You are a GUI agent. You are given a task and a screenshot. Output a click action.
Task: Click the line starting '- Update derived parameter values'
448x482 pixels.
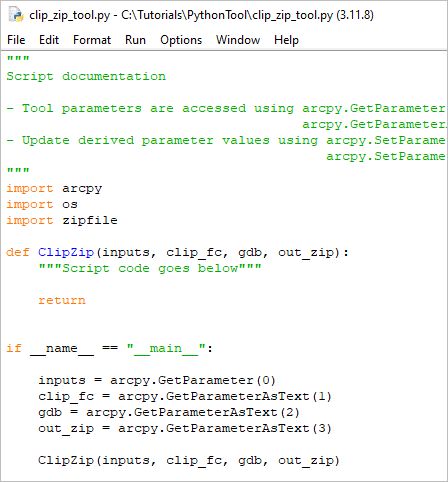pyautogui.click(x=226, y=140)
